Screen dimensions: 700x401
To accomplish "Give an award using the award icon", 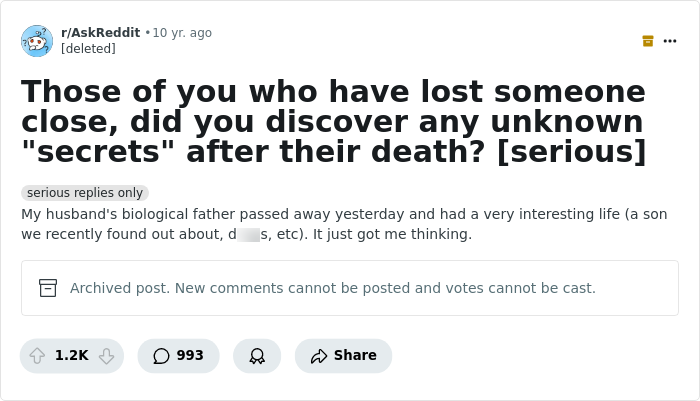I will (257, 356).
